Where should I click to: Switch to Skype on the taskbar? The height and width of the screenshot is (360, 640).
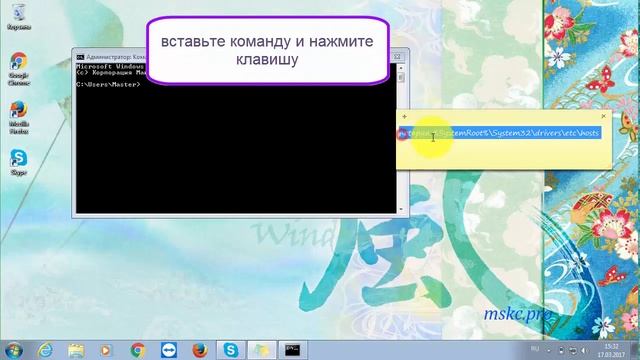click(231, 350)
